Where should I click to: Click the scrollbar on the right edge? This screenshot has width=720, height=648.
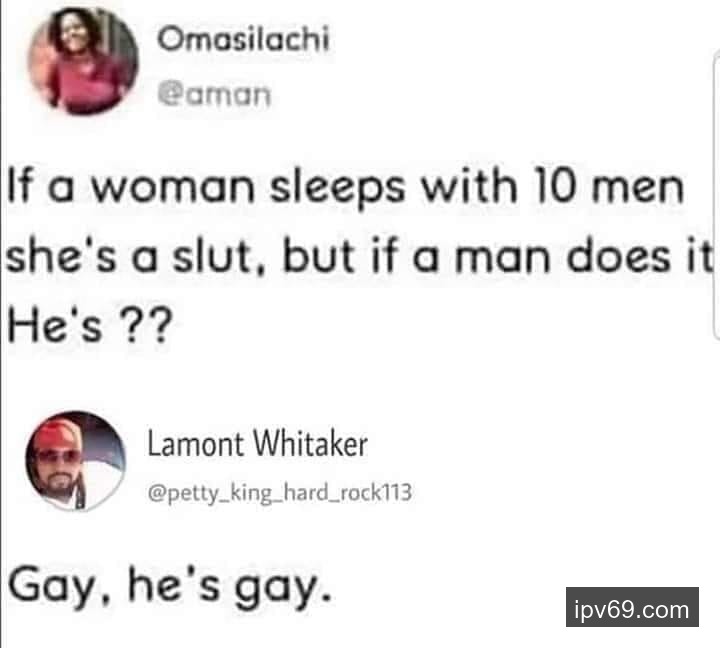(x=716, y=196)
